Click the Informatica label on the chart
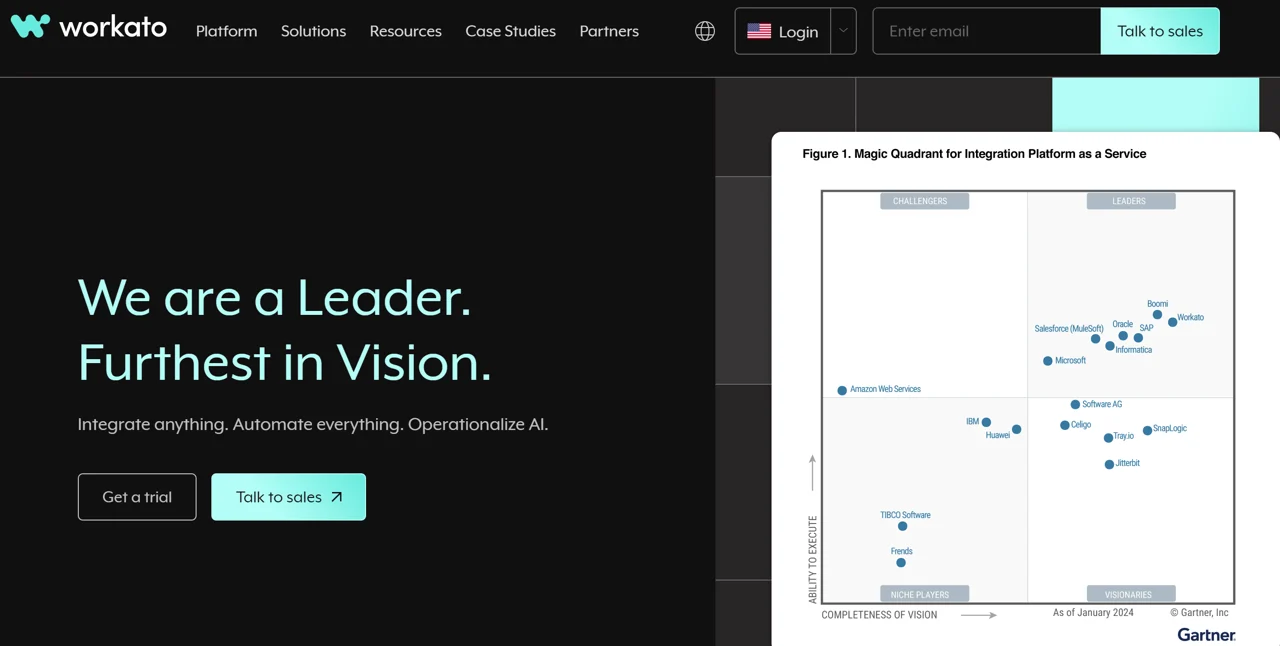This screenshot has height=646, width=1280. [x=1133, y=350]
